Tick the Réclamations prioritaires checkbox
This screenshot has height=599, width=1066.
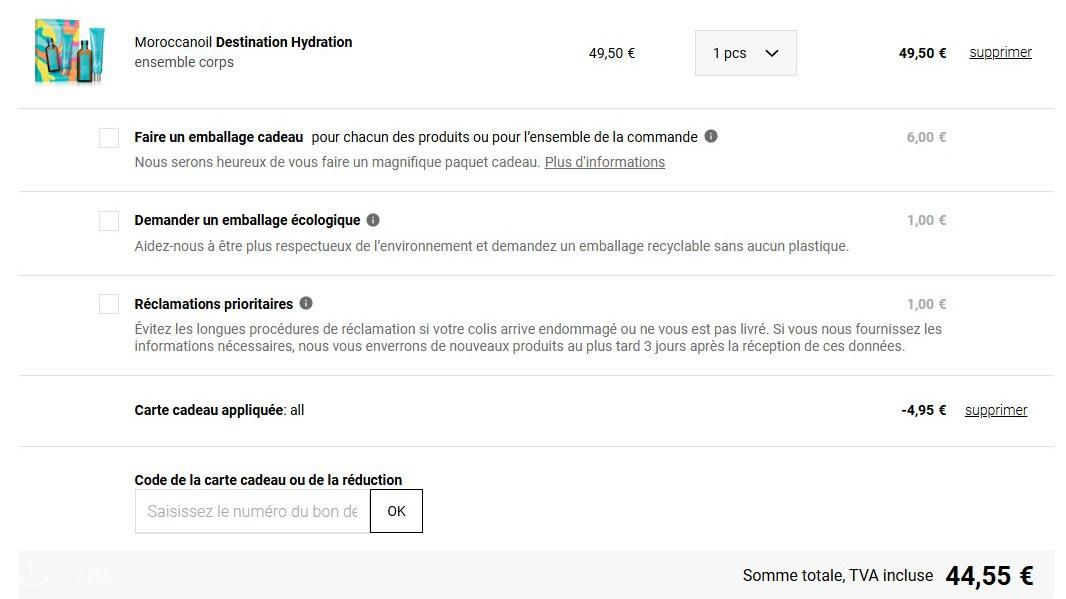tap(109, 304)
